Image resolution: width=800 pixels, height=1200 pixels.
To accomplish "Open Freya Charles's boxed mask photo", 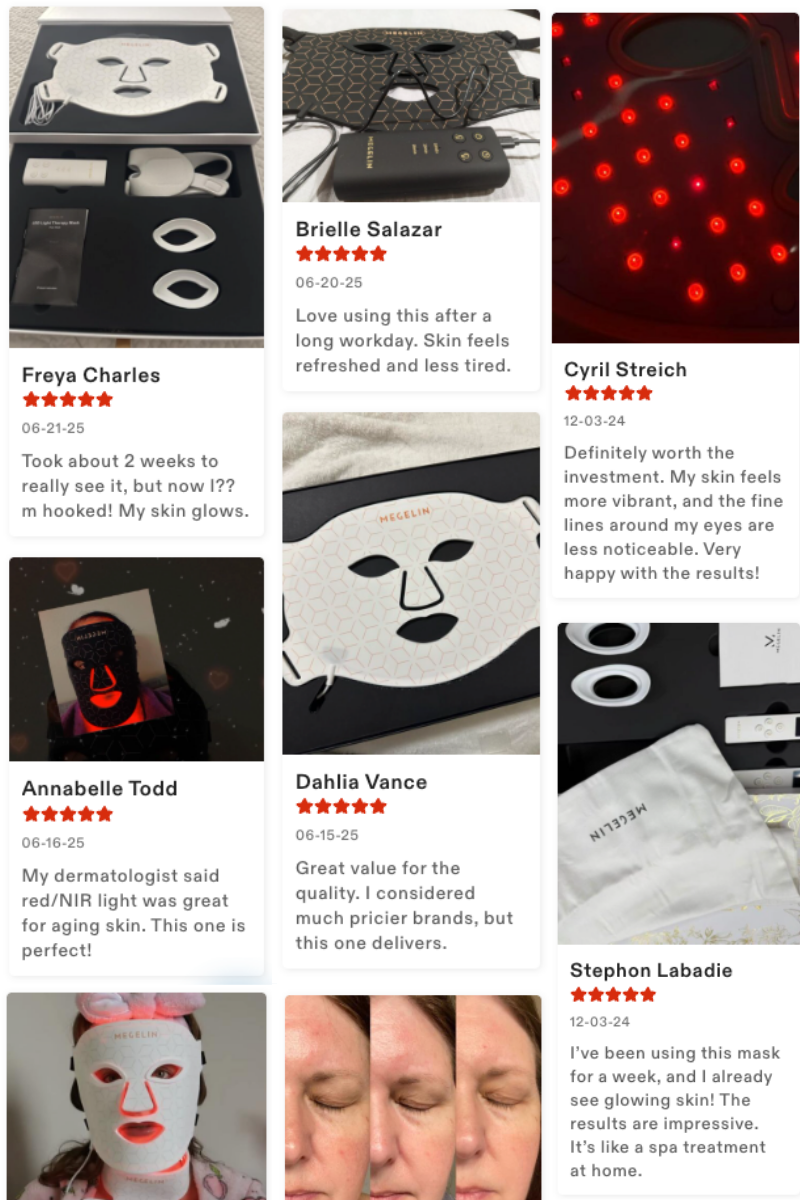I will pyautogui.click(x=137, y=177).
